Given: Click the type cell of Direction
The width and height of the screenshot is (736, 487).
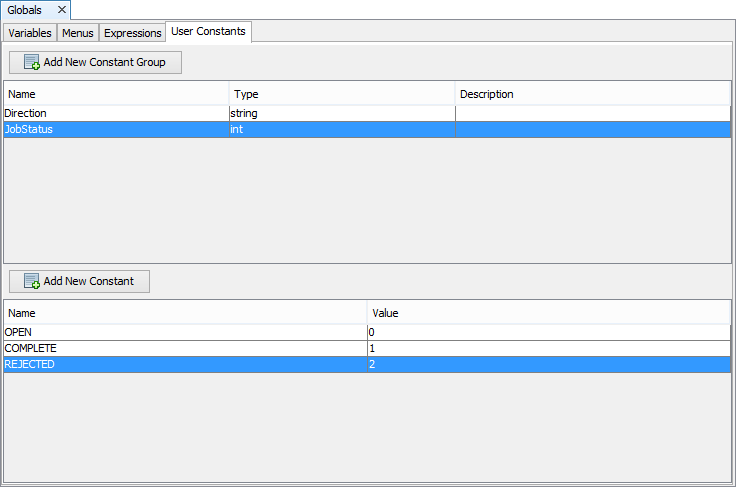Looking at the screenshot, I should pos(341,114).
